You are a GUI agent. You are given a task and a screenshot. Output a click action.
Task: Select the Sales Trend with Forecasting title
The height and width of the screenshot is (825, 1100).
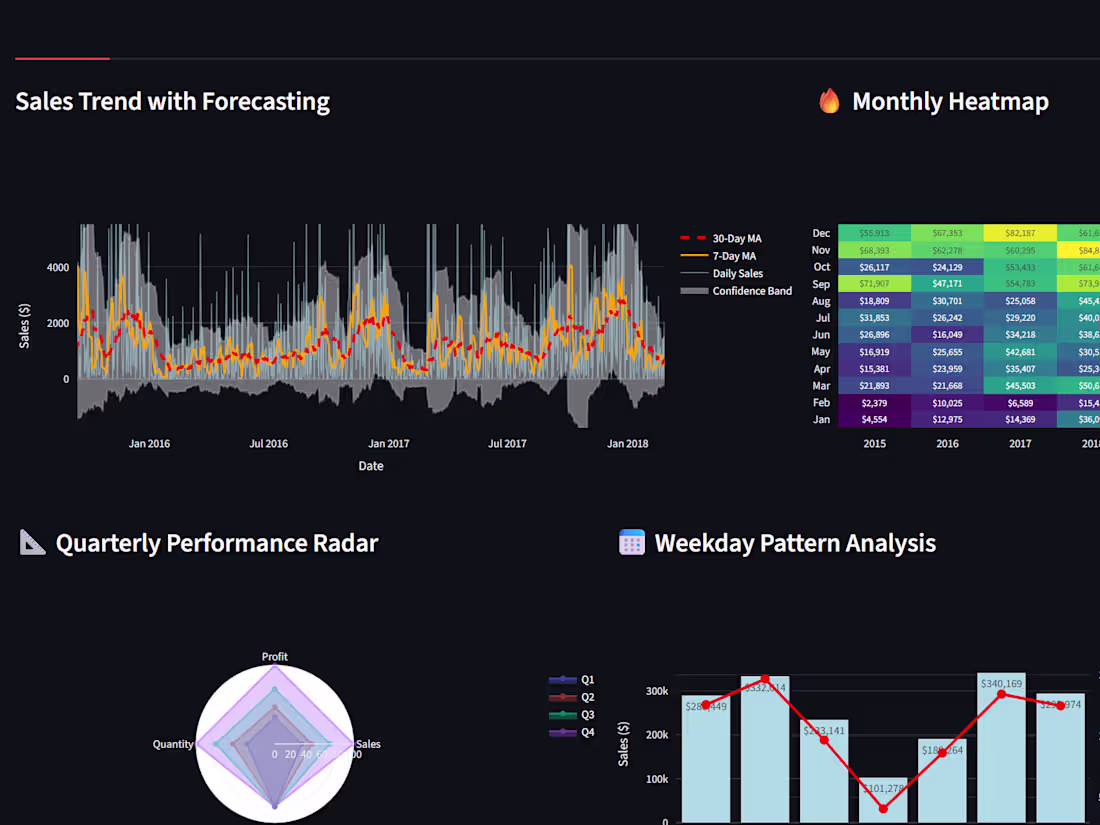click(x=172, y=101)
